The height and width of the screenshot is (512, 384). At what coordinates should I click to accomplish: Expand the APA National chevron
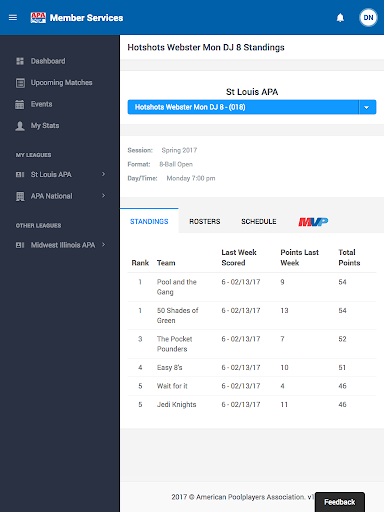coord(103,196)
